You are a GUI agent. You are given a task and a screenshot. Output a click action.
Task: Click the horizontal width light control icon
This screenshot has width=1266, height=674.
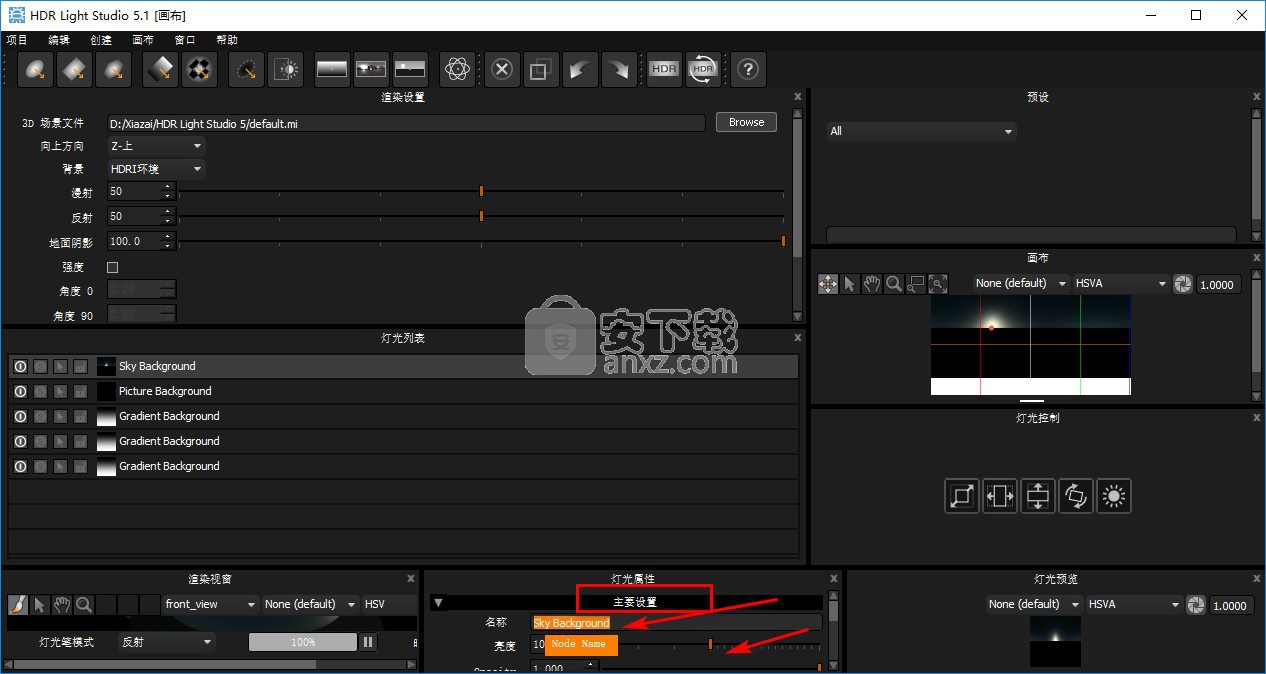[x=1000, y=495]
